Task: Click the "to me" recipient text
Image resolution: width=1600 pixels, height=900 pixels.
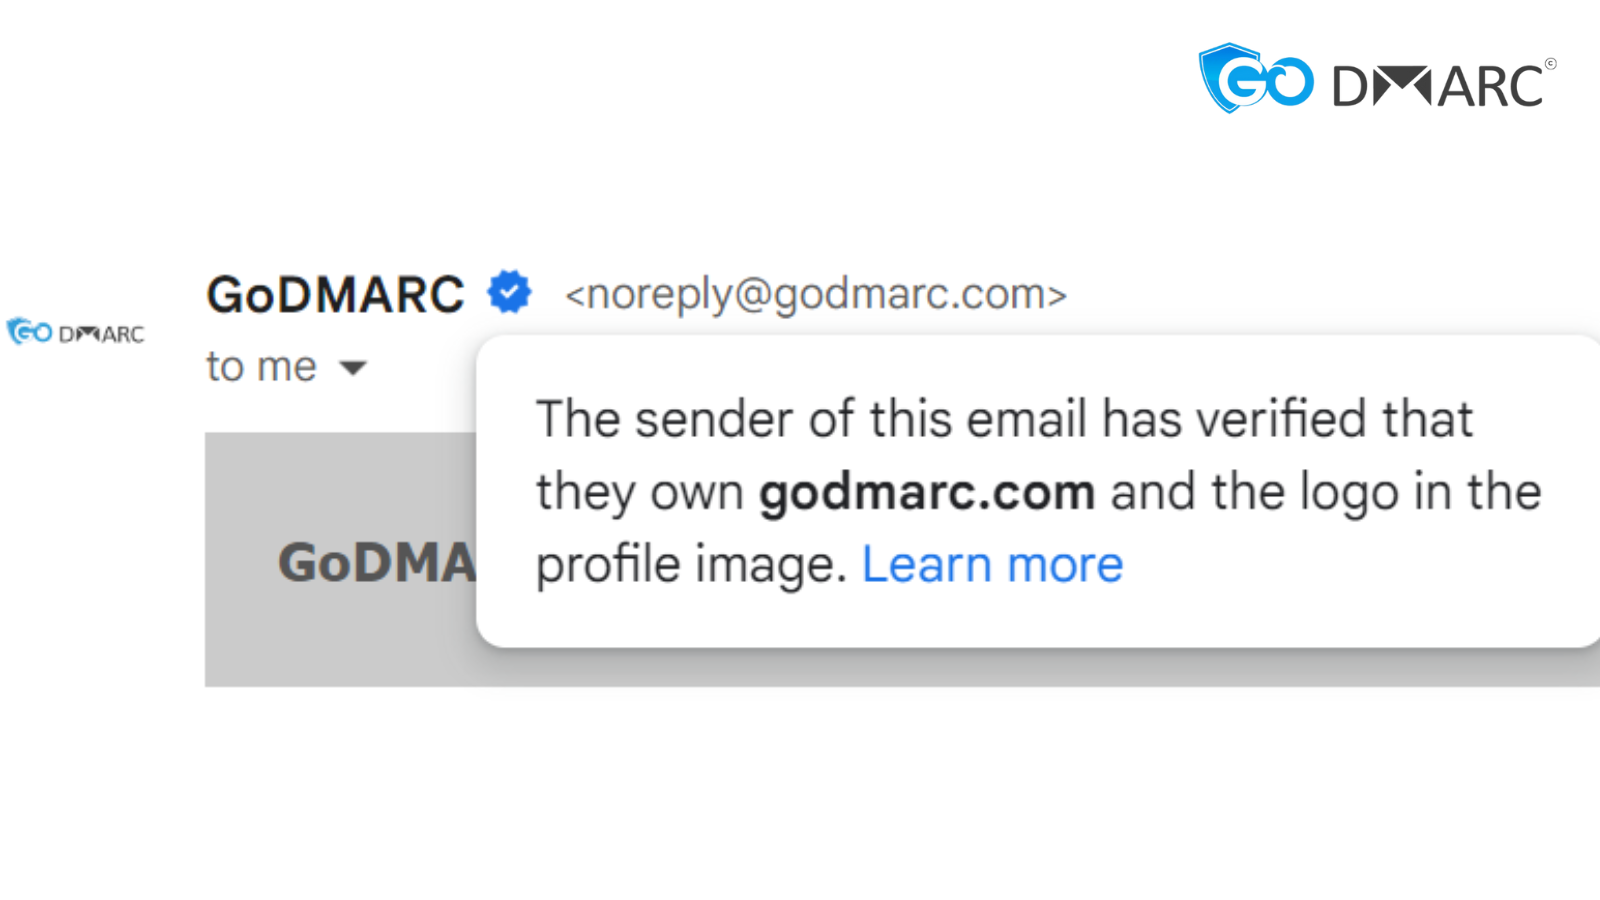Action: [261, 367]
